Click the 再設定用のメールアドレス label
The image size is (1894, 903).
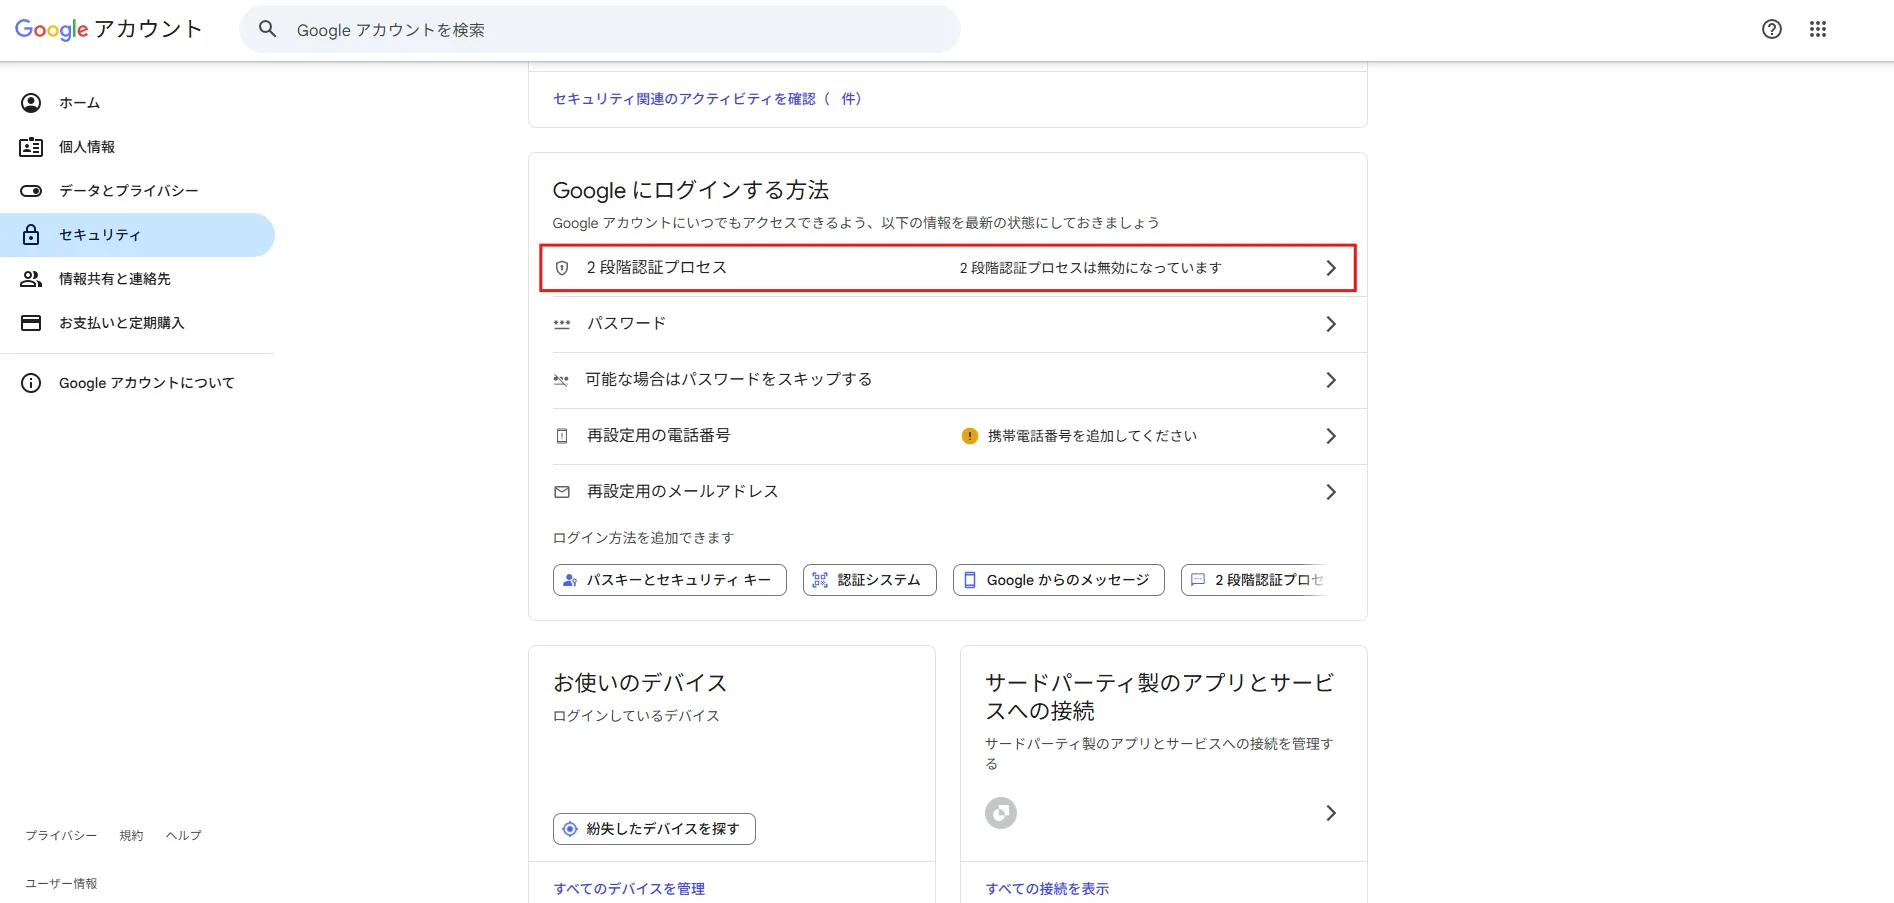682,492
